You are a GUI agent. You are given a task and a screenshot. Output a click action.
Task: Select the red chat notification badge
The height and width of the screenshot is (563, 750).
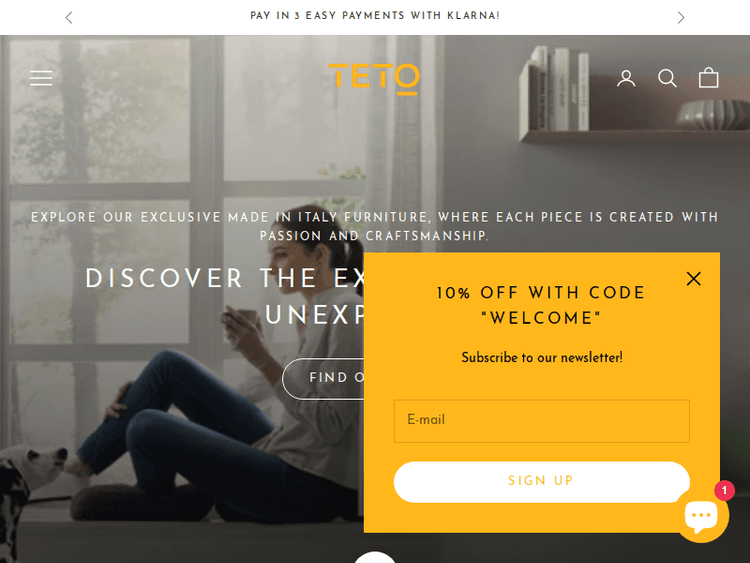pyautogui.click(x=724, y=490)
